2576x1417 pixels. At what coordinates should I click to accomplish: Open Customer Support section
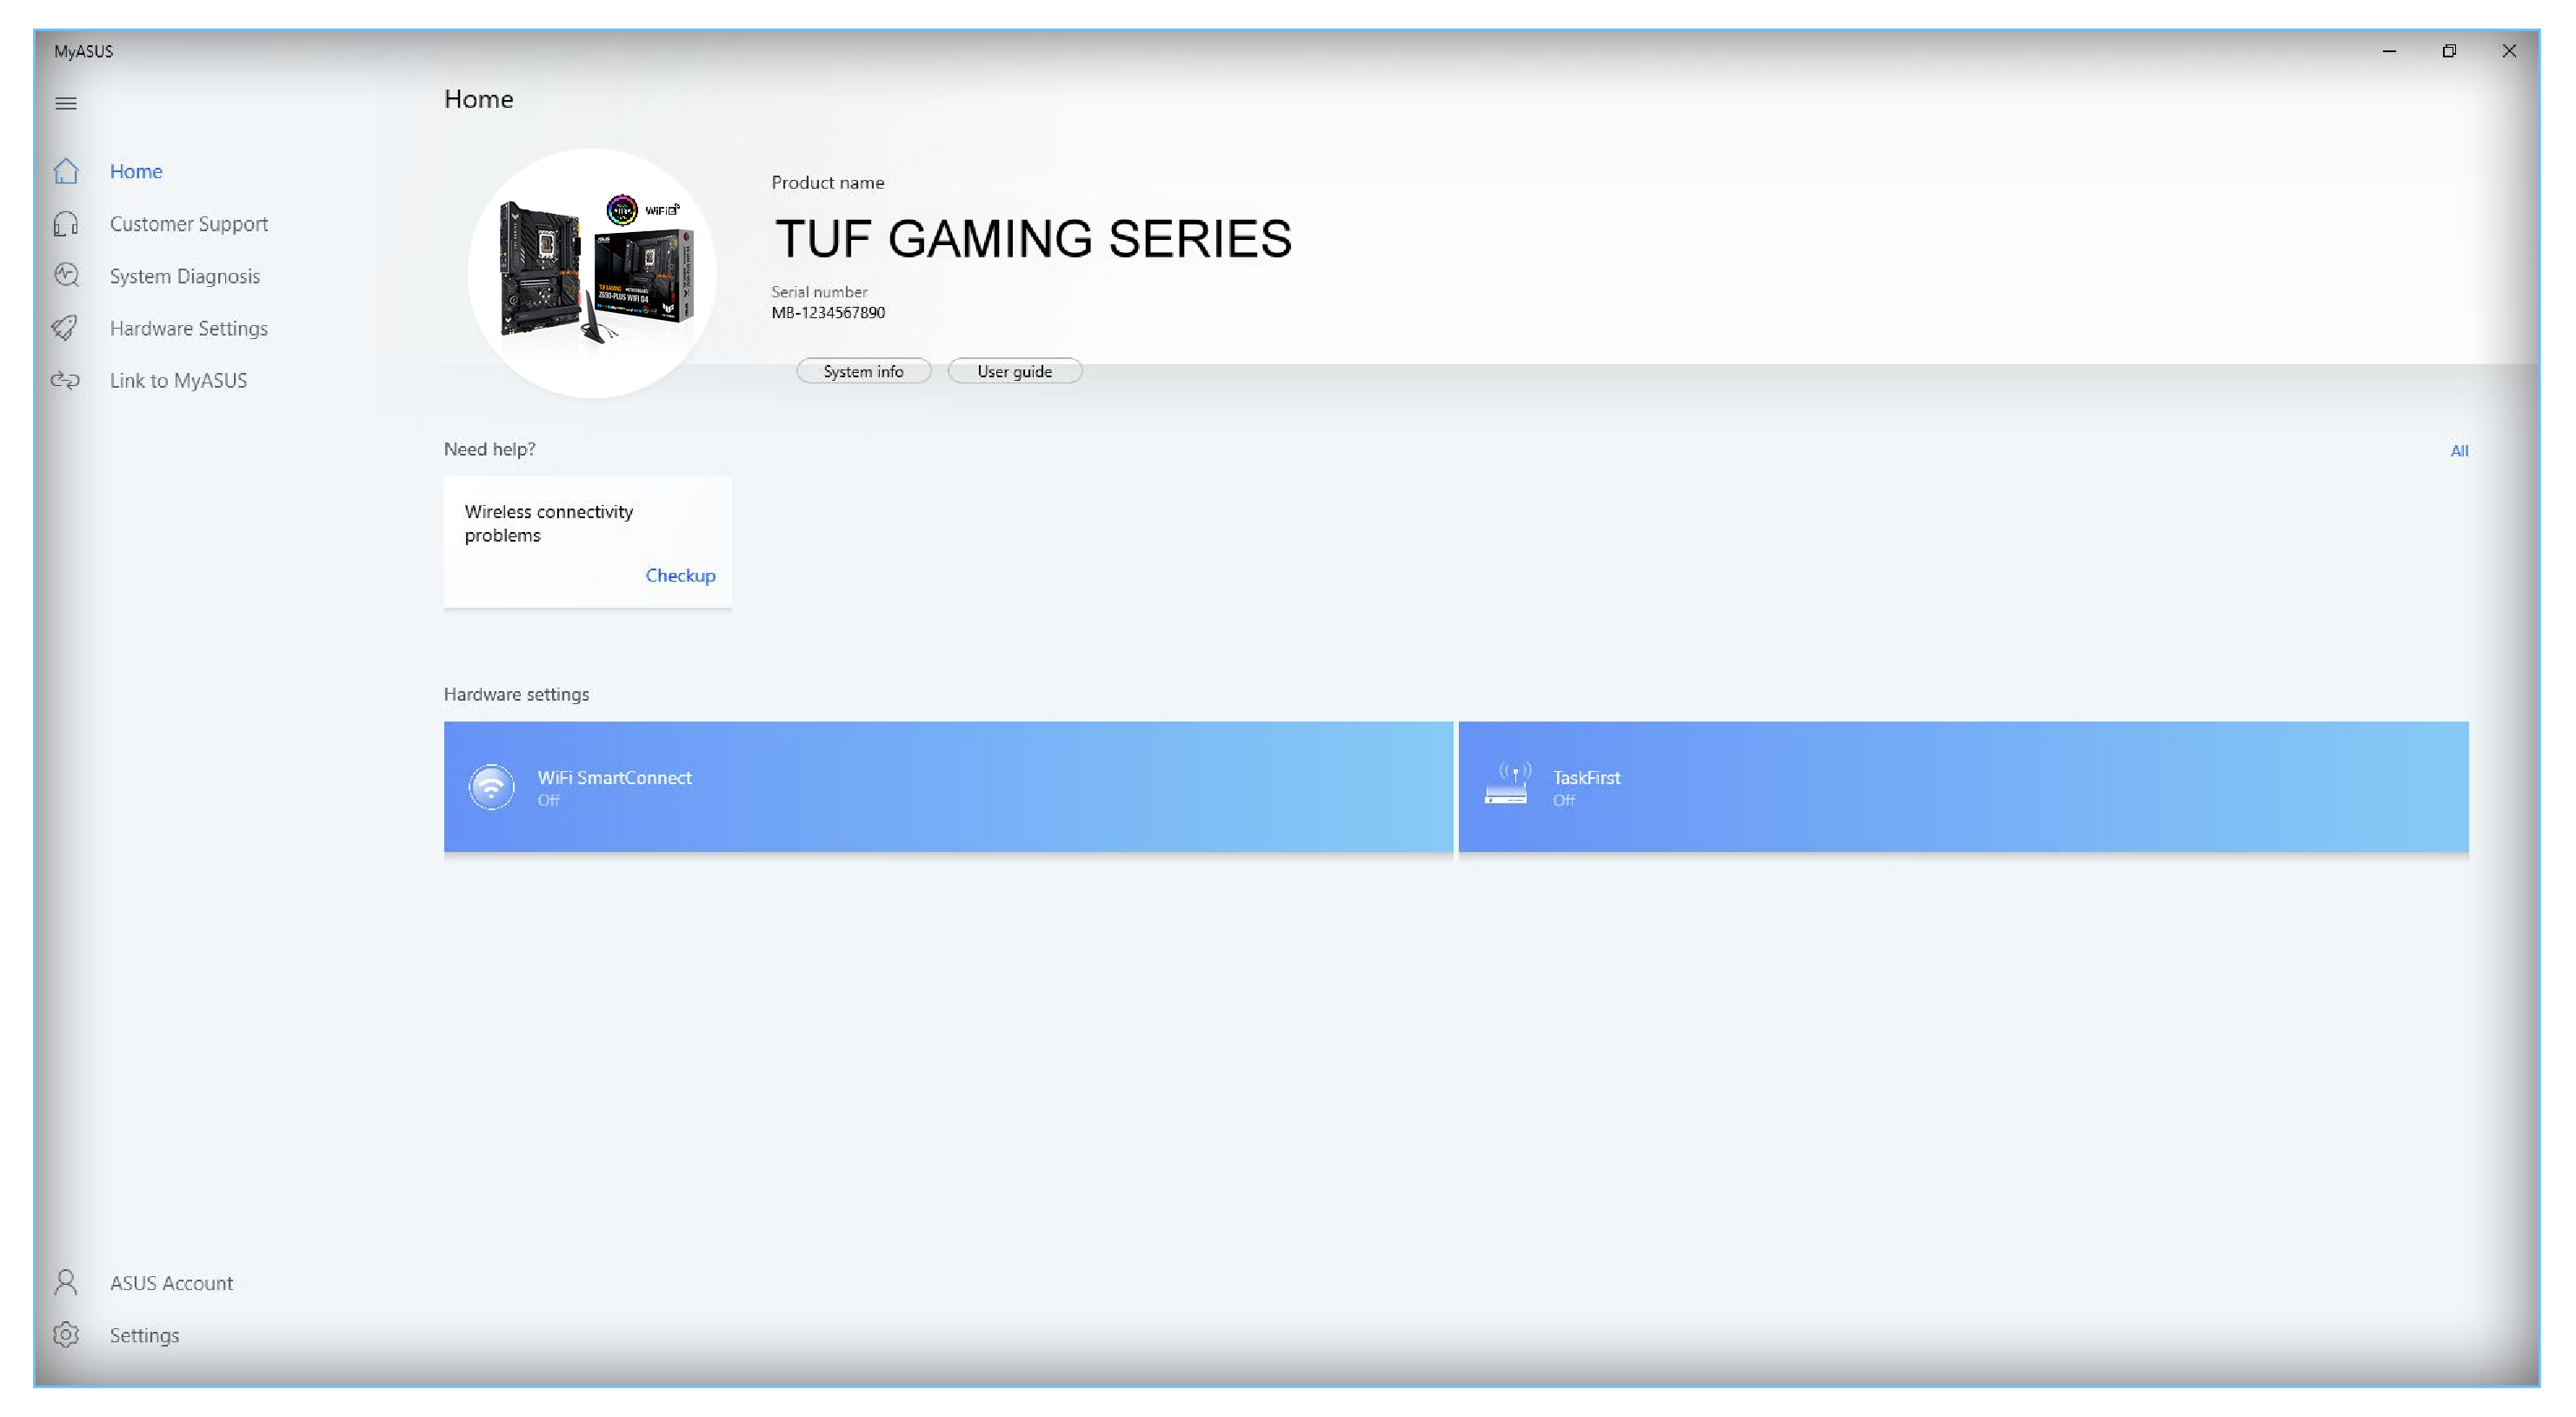click(189, 223)
